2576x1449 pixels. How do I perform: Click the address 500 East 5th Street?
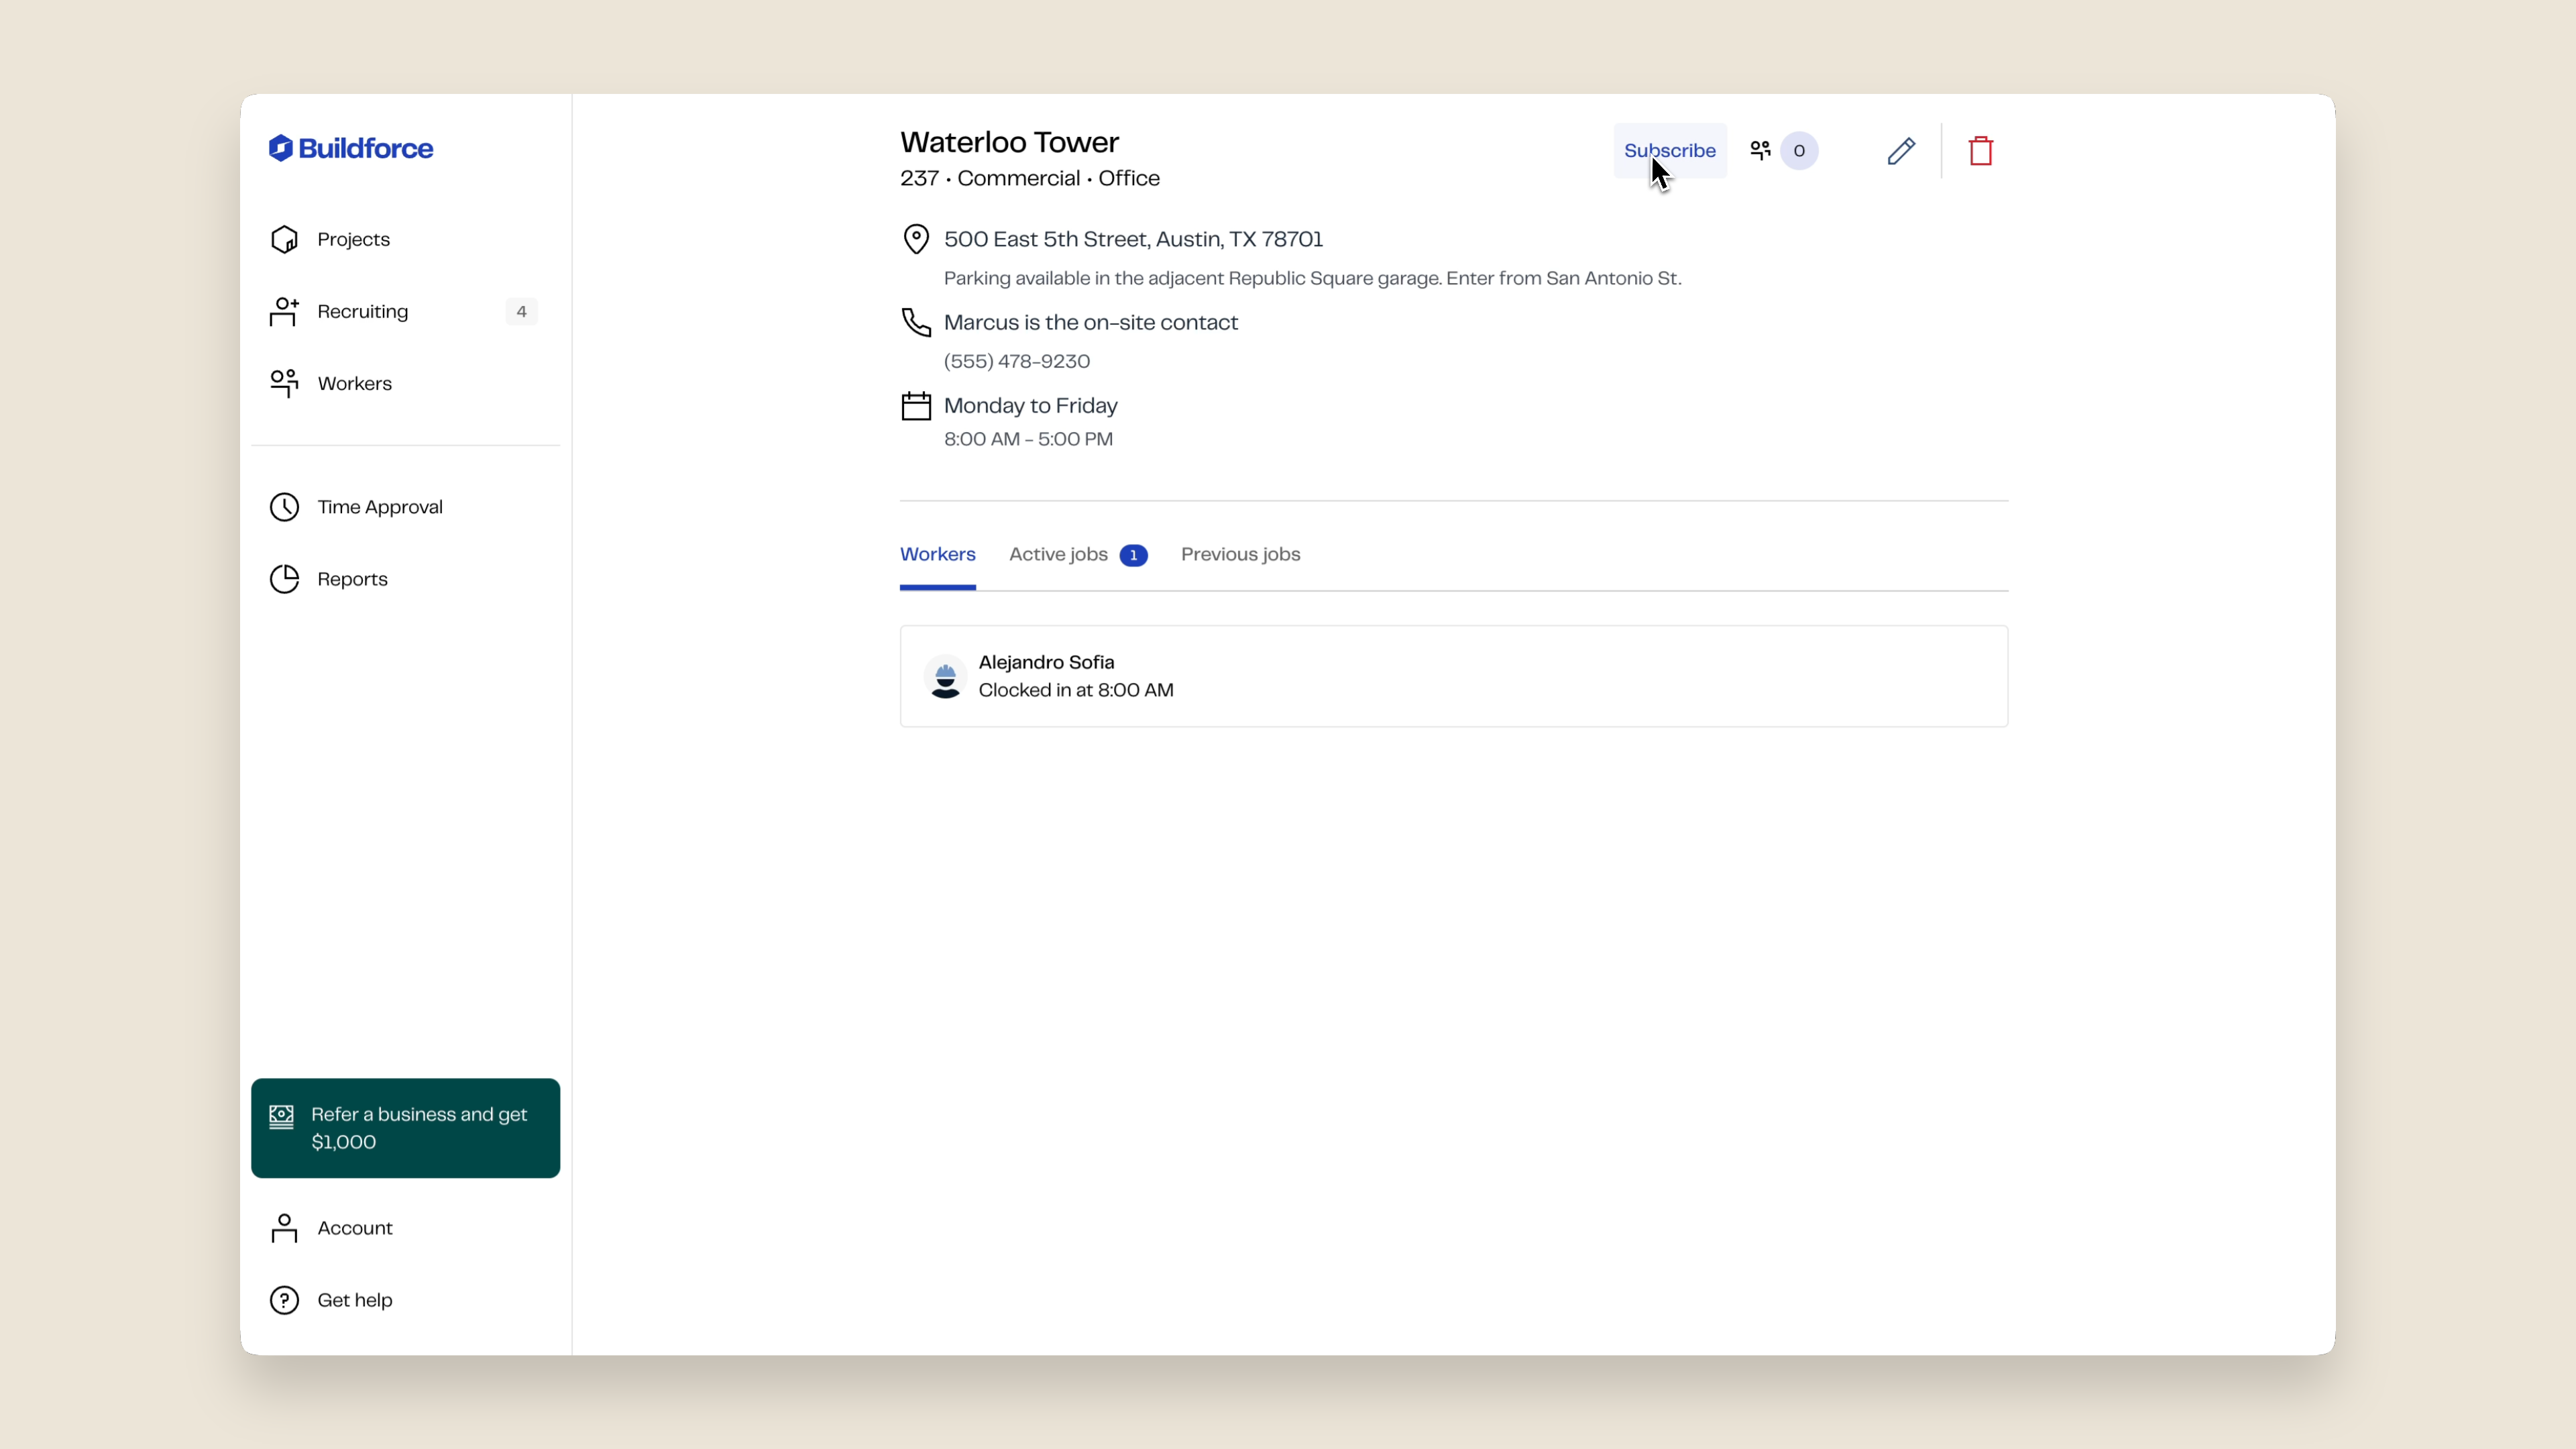tap(1133, 239)
